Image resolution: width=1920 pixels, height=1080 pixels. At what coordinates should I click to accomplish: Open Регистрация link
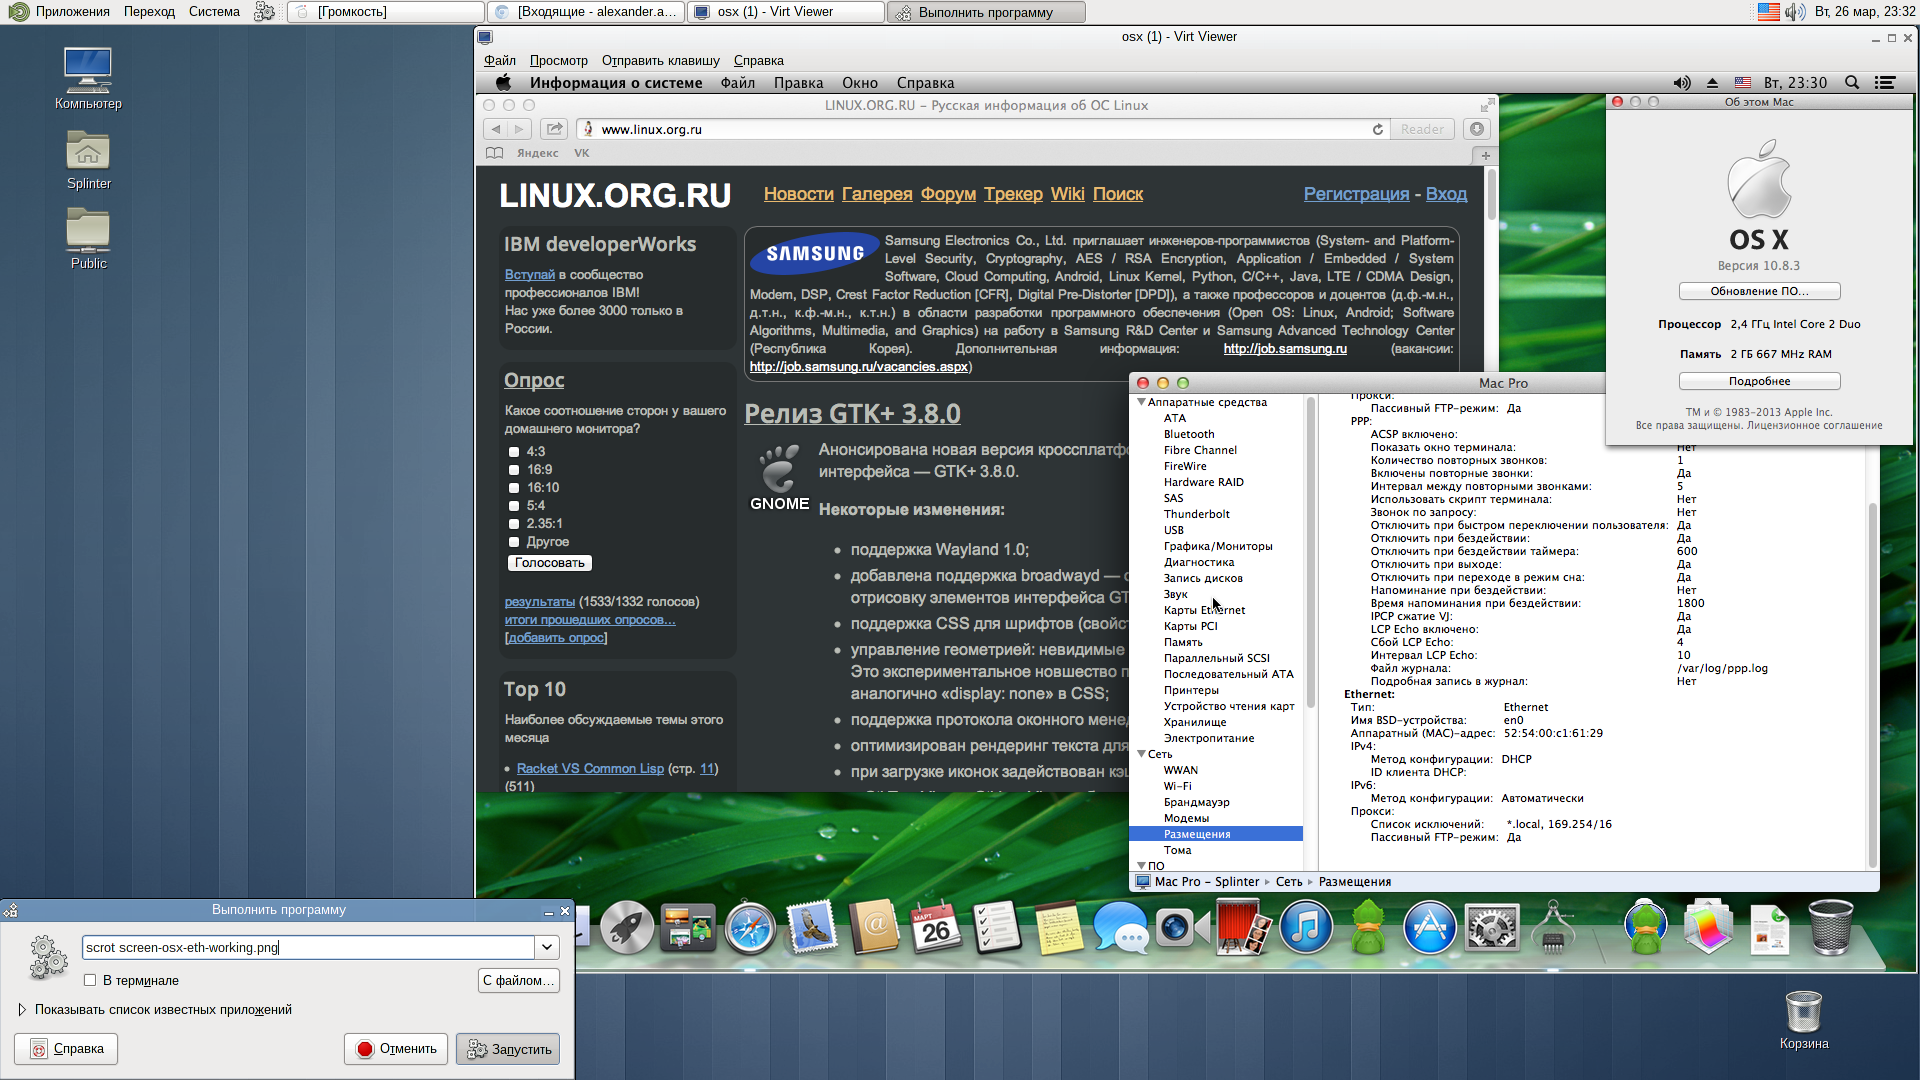pos(1356,194)
